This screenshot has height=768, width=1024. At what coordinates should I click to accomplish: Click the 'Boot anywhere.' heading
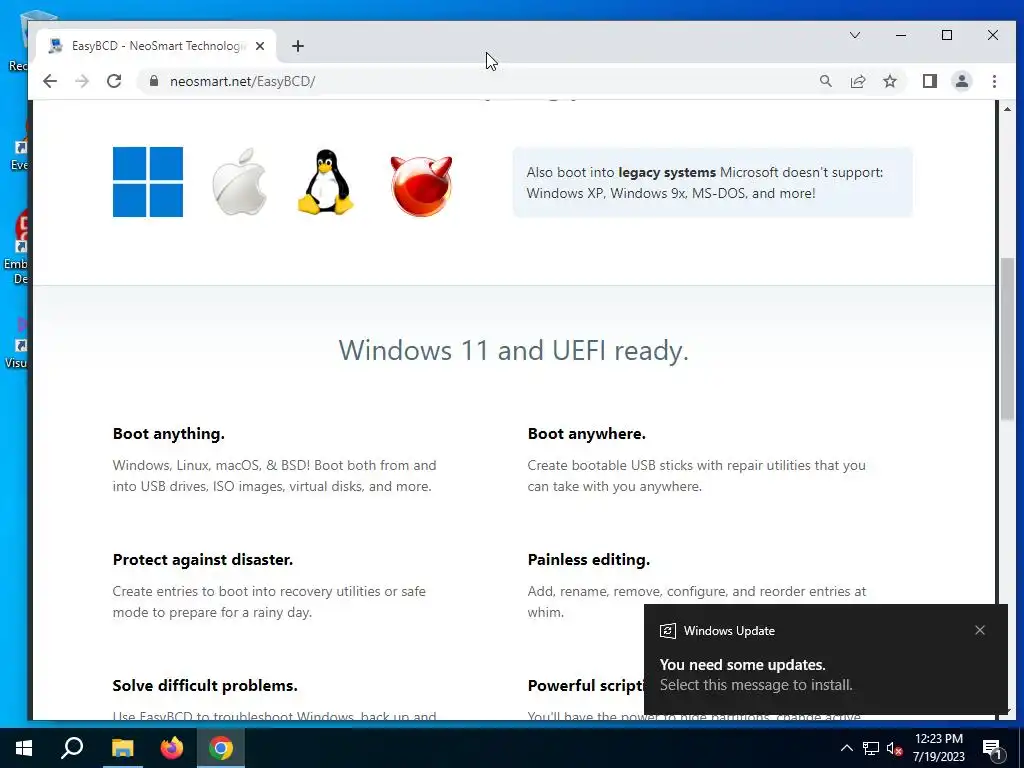point(586,434)
